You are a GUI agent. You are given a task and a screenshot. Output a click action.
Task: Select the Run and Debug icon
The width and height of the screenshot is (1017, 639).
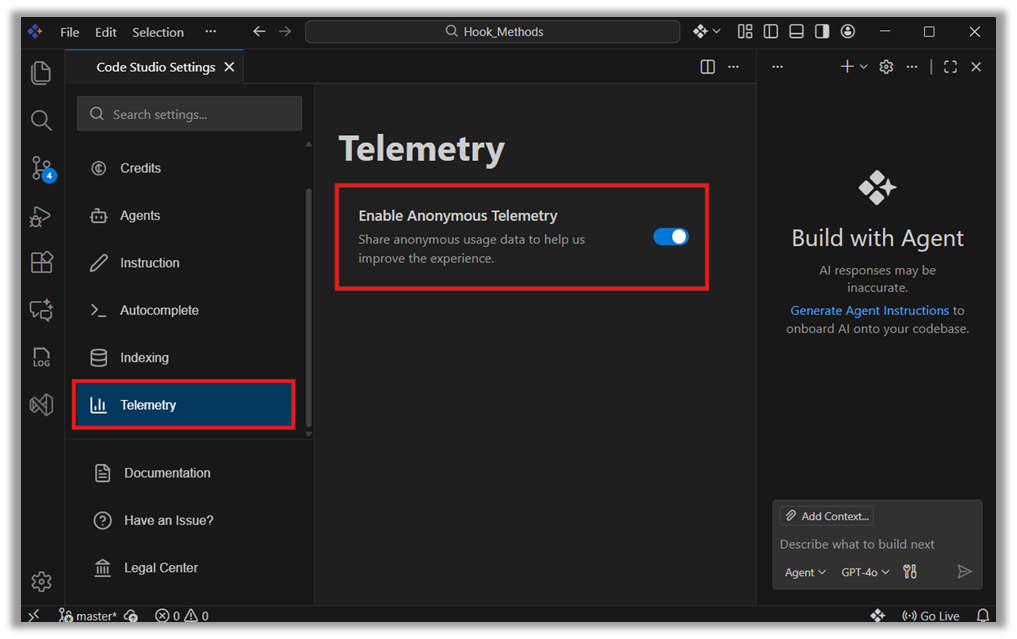41,214
